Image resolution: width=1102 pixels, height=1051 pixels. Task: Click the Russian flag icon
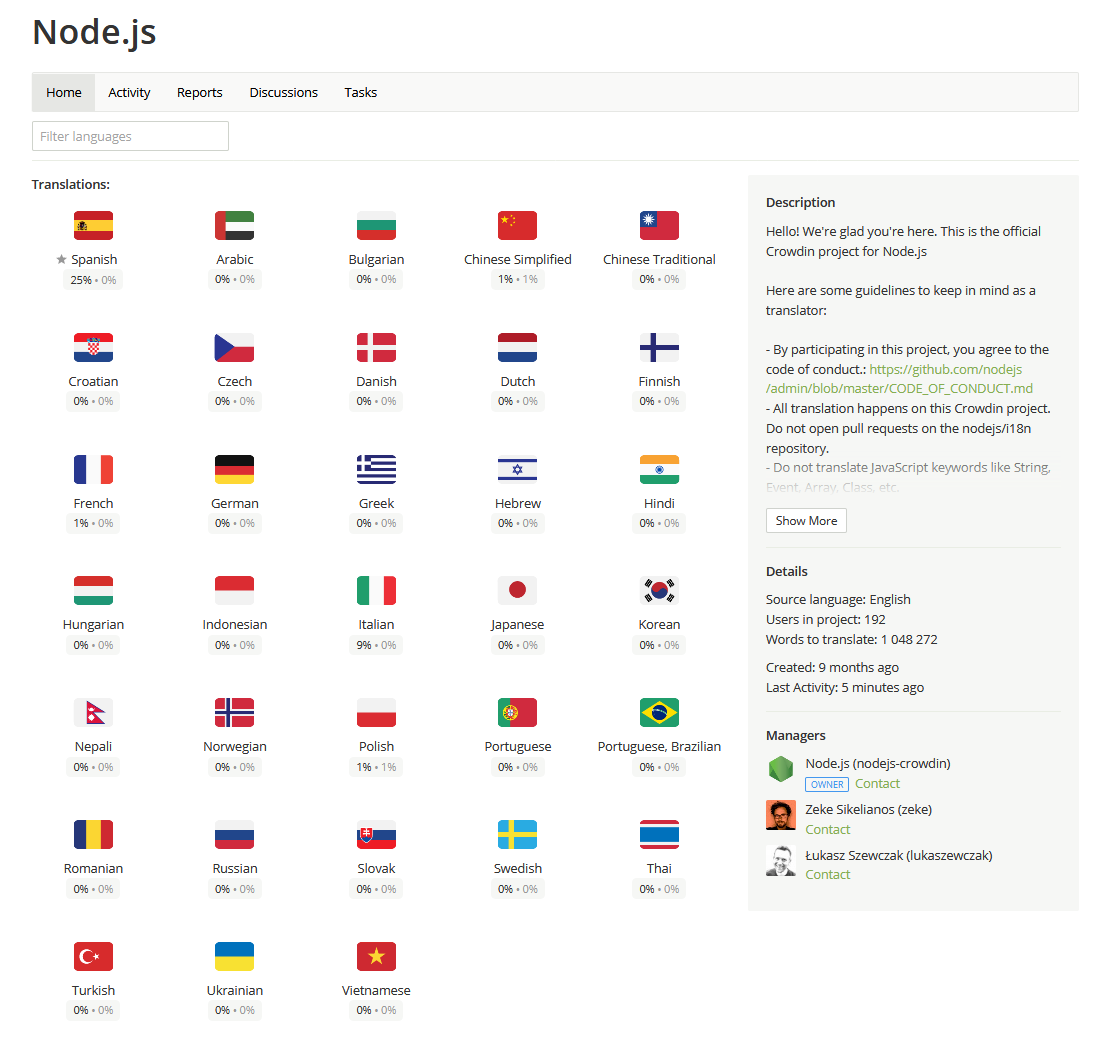click(235, 834)
